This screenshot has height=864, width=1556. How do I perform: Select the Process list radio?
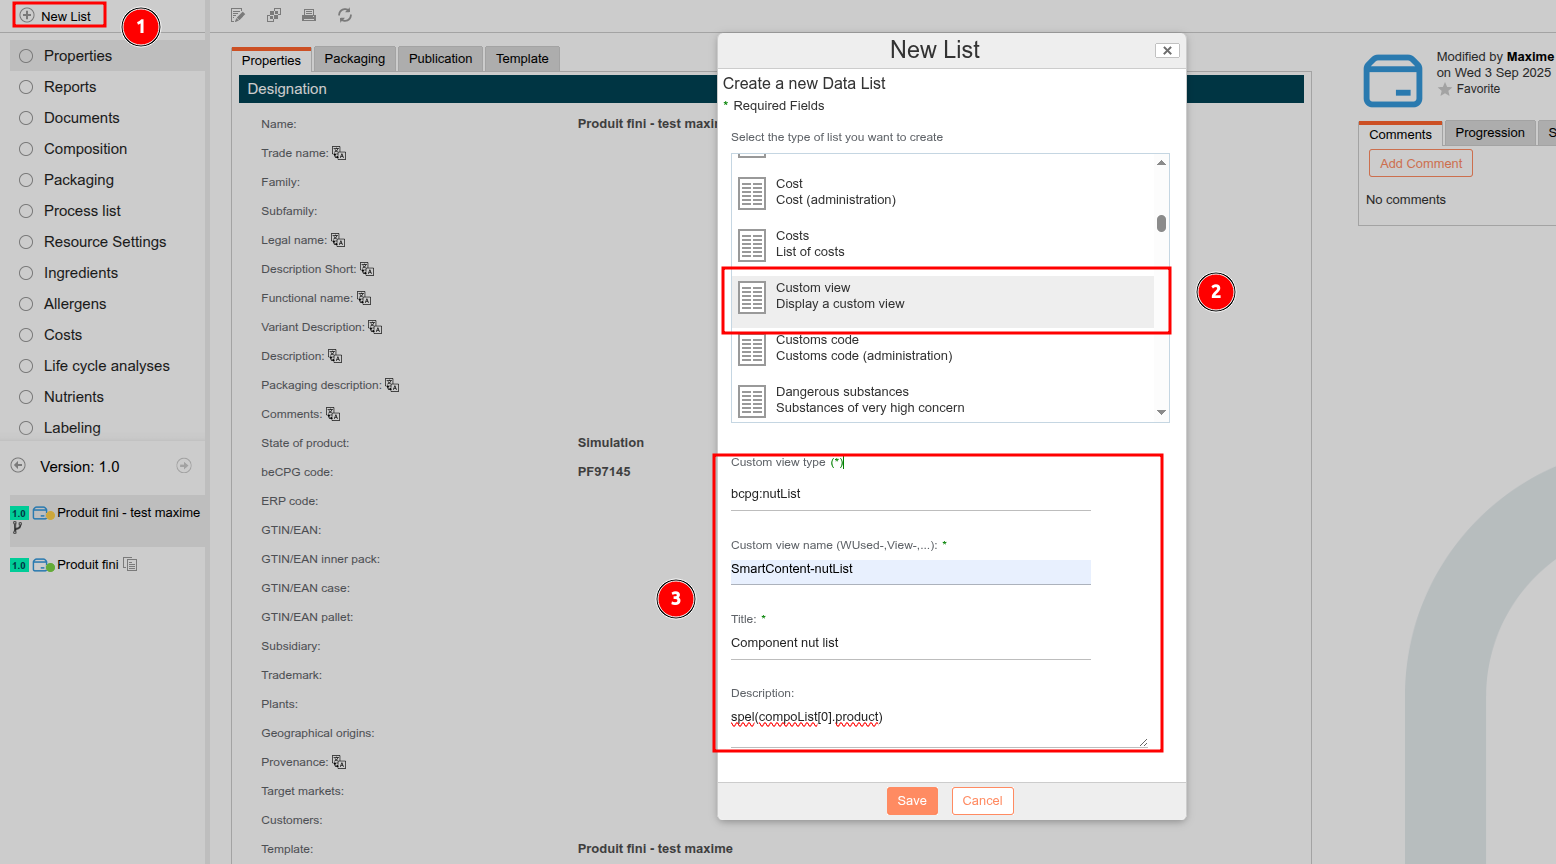pos(26,211)
